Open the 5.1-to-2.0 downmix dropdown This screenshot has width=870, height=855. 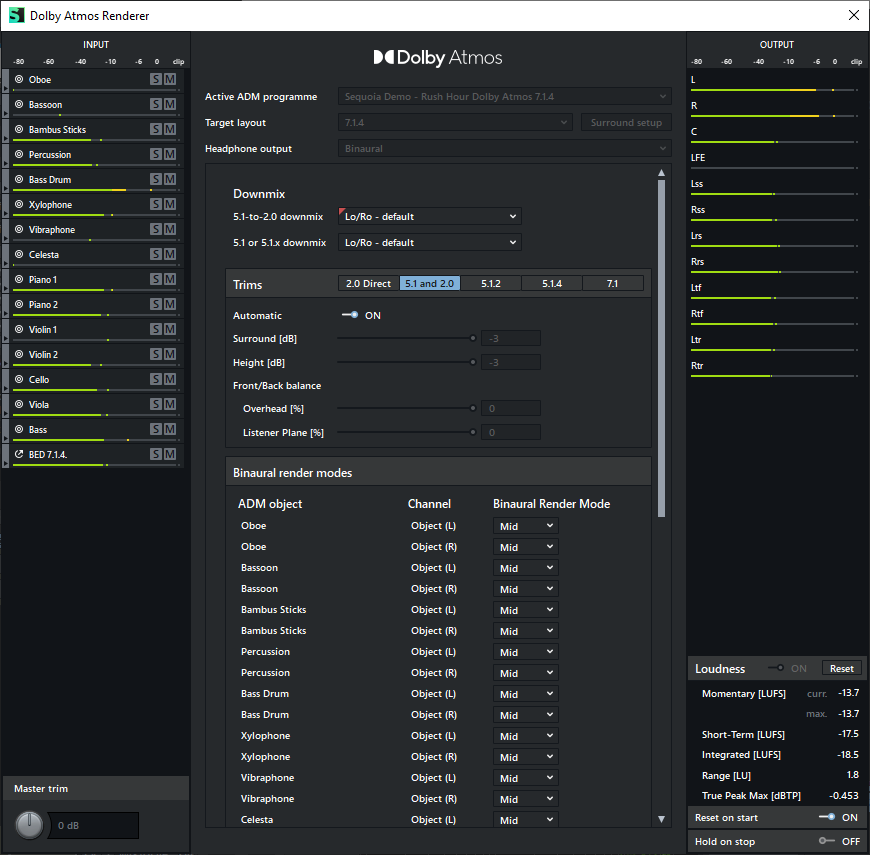(429, 216)
